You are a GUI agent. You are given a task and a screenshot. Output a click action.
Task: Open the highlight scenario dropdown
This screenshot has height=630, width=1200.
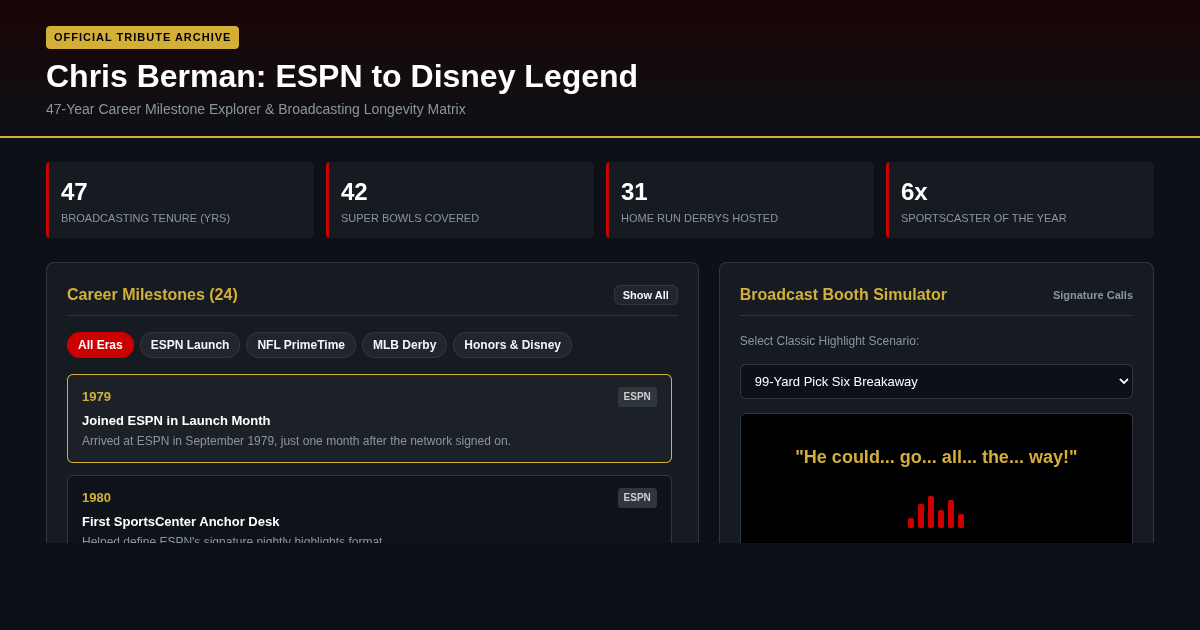click(936, 381)
